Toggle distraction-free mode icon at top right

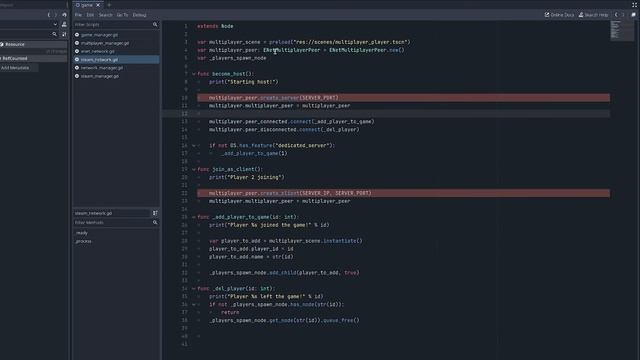tap(634, 4)
